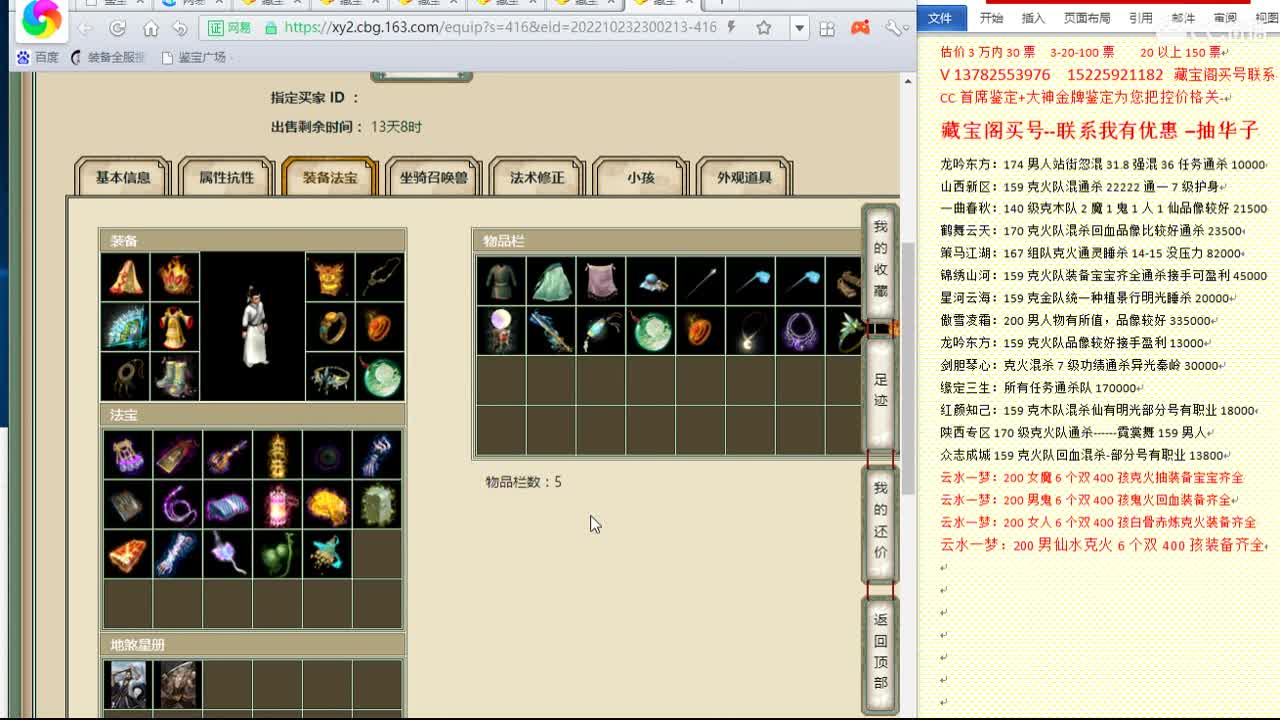Viewport: 1280px width, 720px height.
Task: Open the 坐骑召唤兽 tab
Action: (x=433, y=178)
